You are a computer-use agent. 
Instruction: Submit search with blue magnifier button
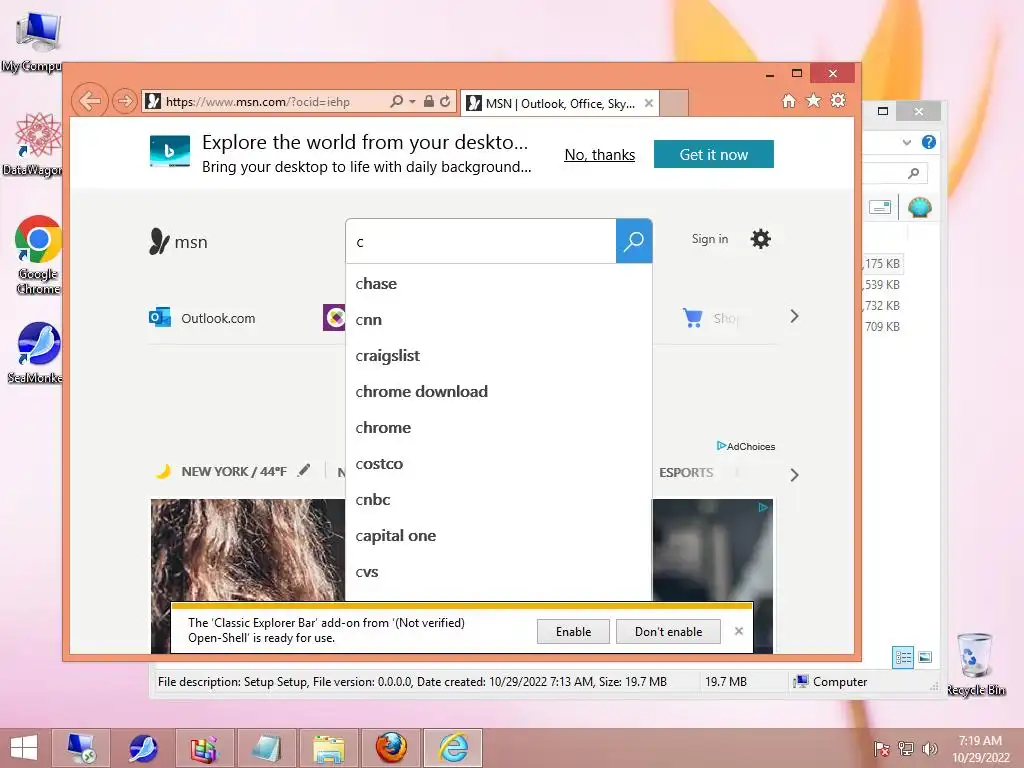(x=633, y=241)
